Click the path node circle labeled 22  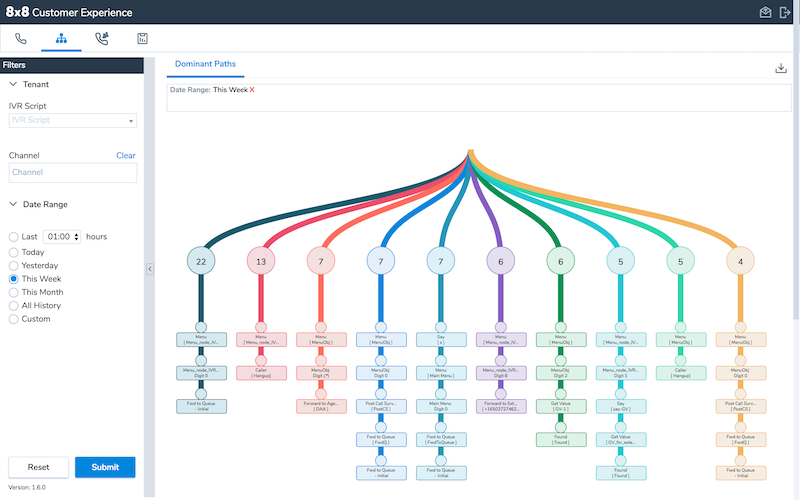201,261
